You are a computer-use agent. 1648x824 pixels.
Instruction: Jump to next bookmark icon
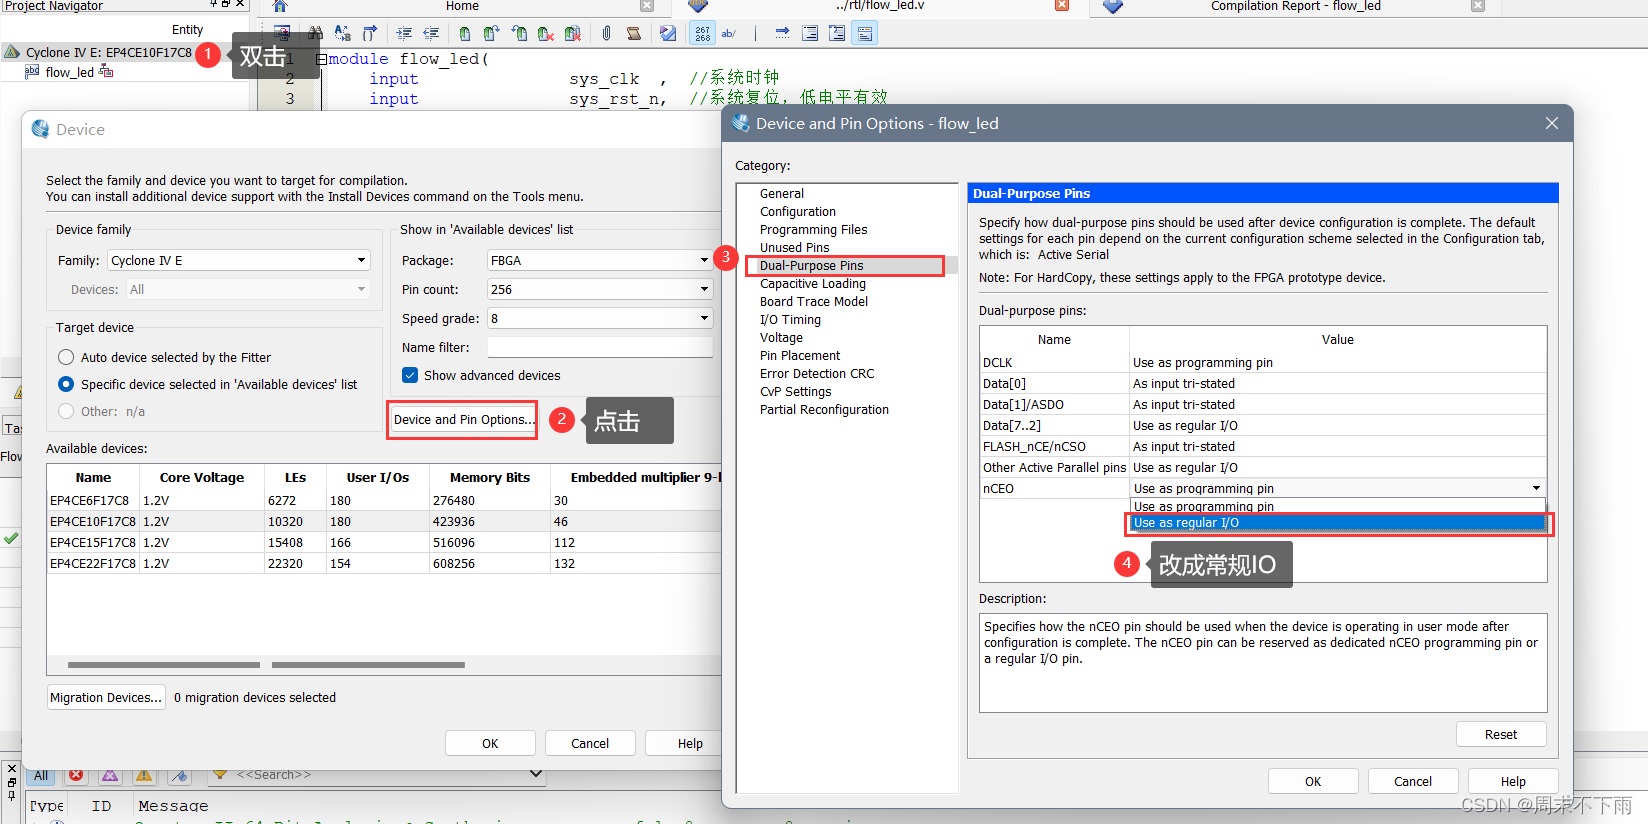click(491, 33)
